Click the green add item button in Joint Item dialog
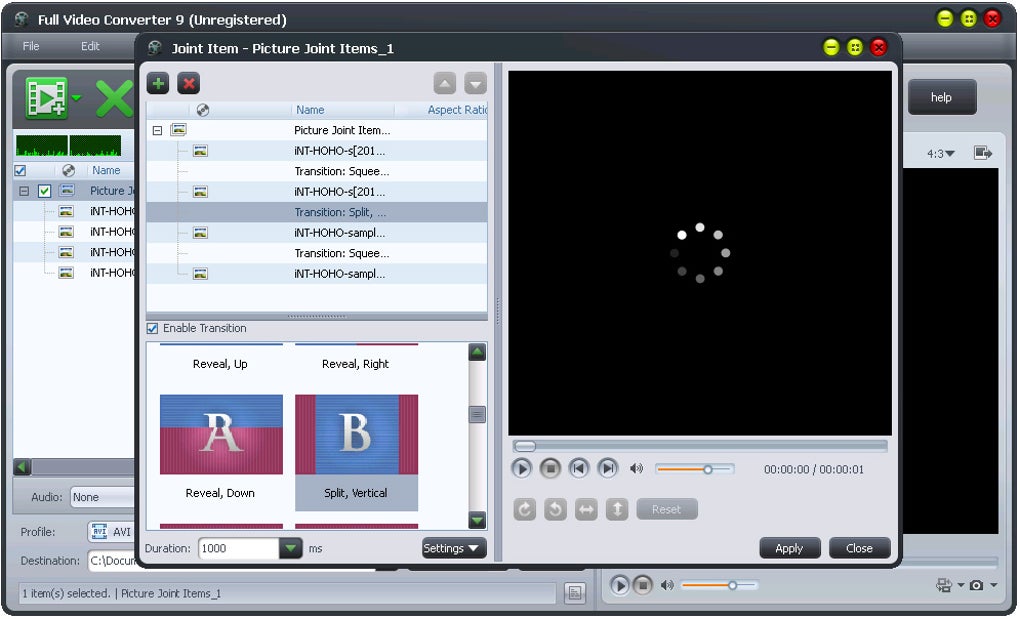1020x619 pixels. pyautogui.click(x=157, y=83)
